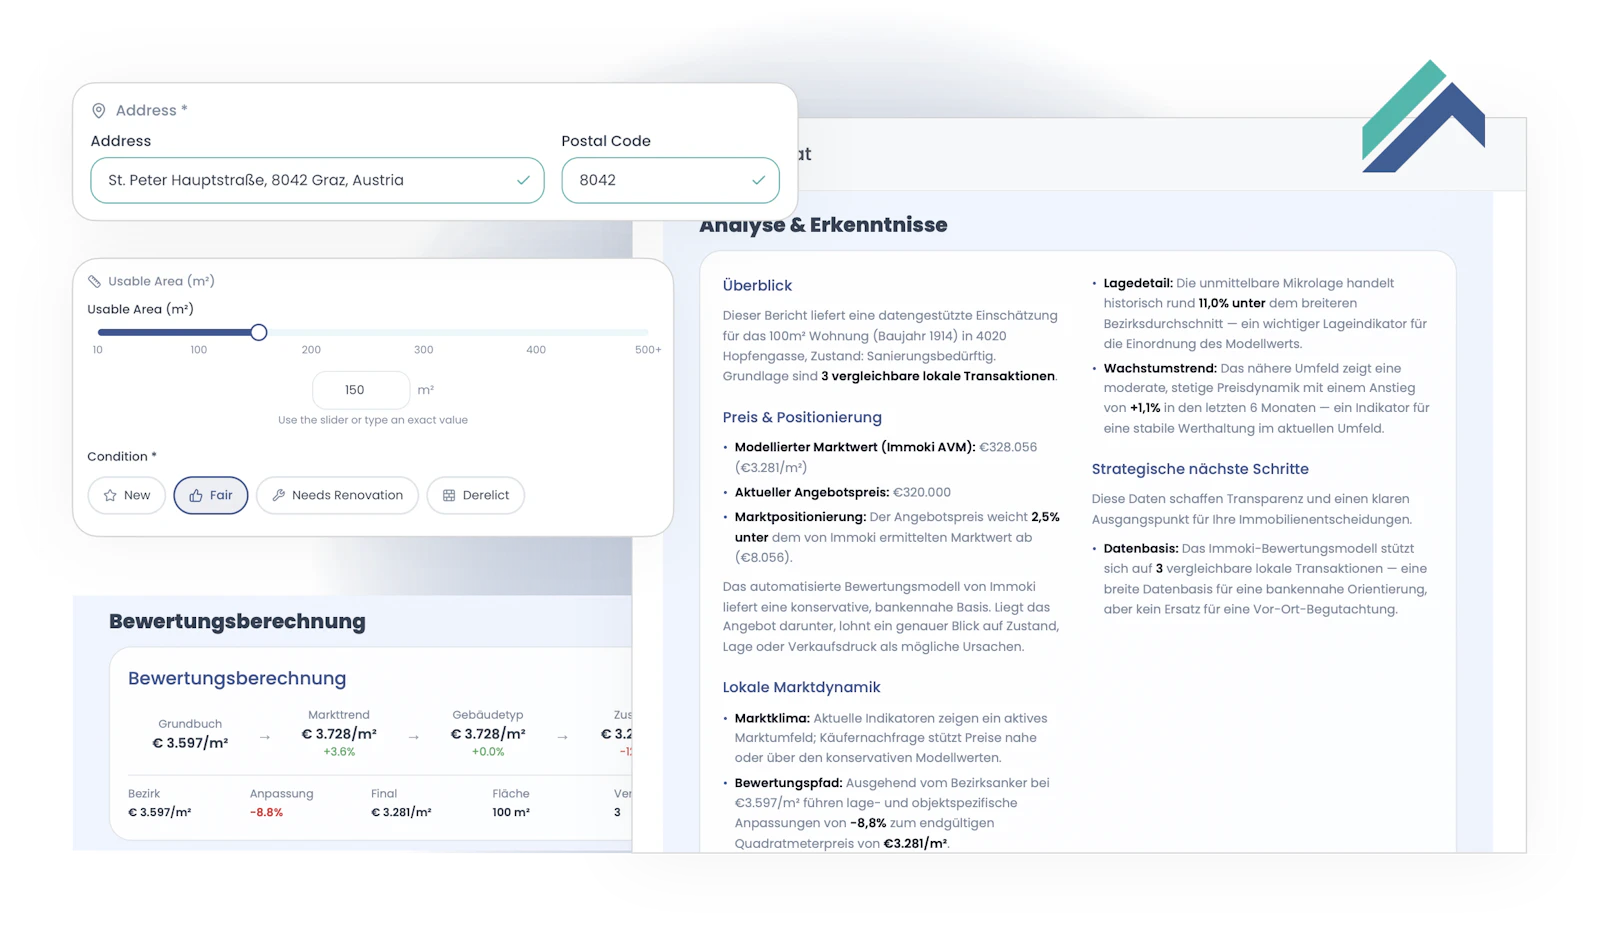1600x928 pixels.
Task: Click the Strategische nächste Schritte heading
Action: click(x=1200, y=469)
